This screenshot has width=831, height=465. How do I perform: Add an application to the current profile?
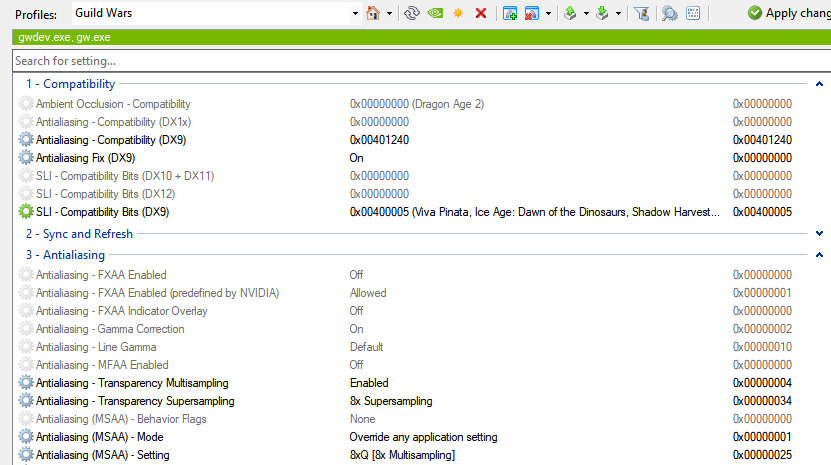point(510,13)
